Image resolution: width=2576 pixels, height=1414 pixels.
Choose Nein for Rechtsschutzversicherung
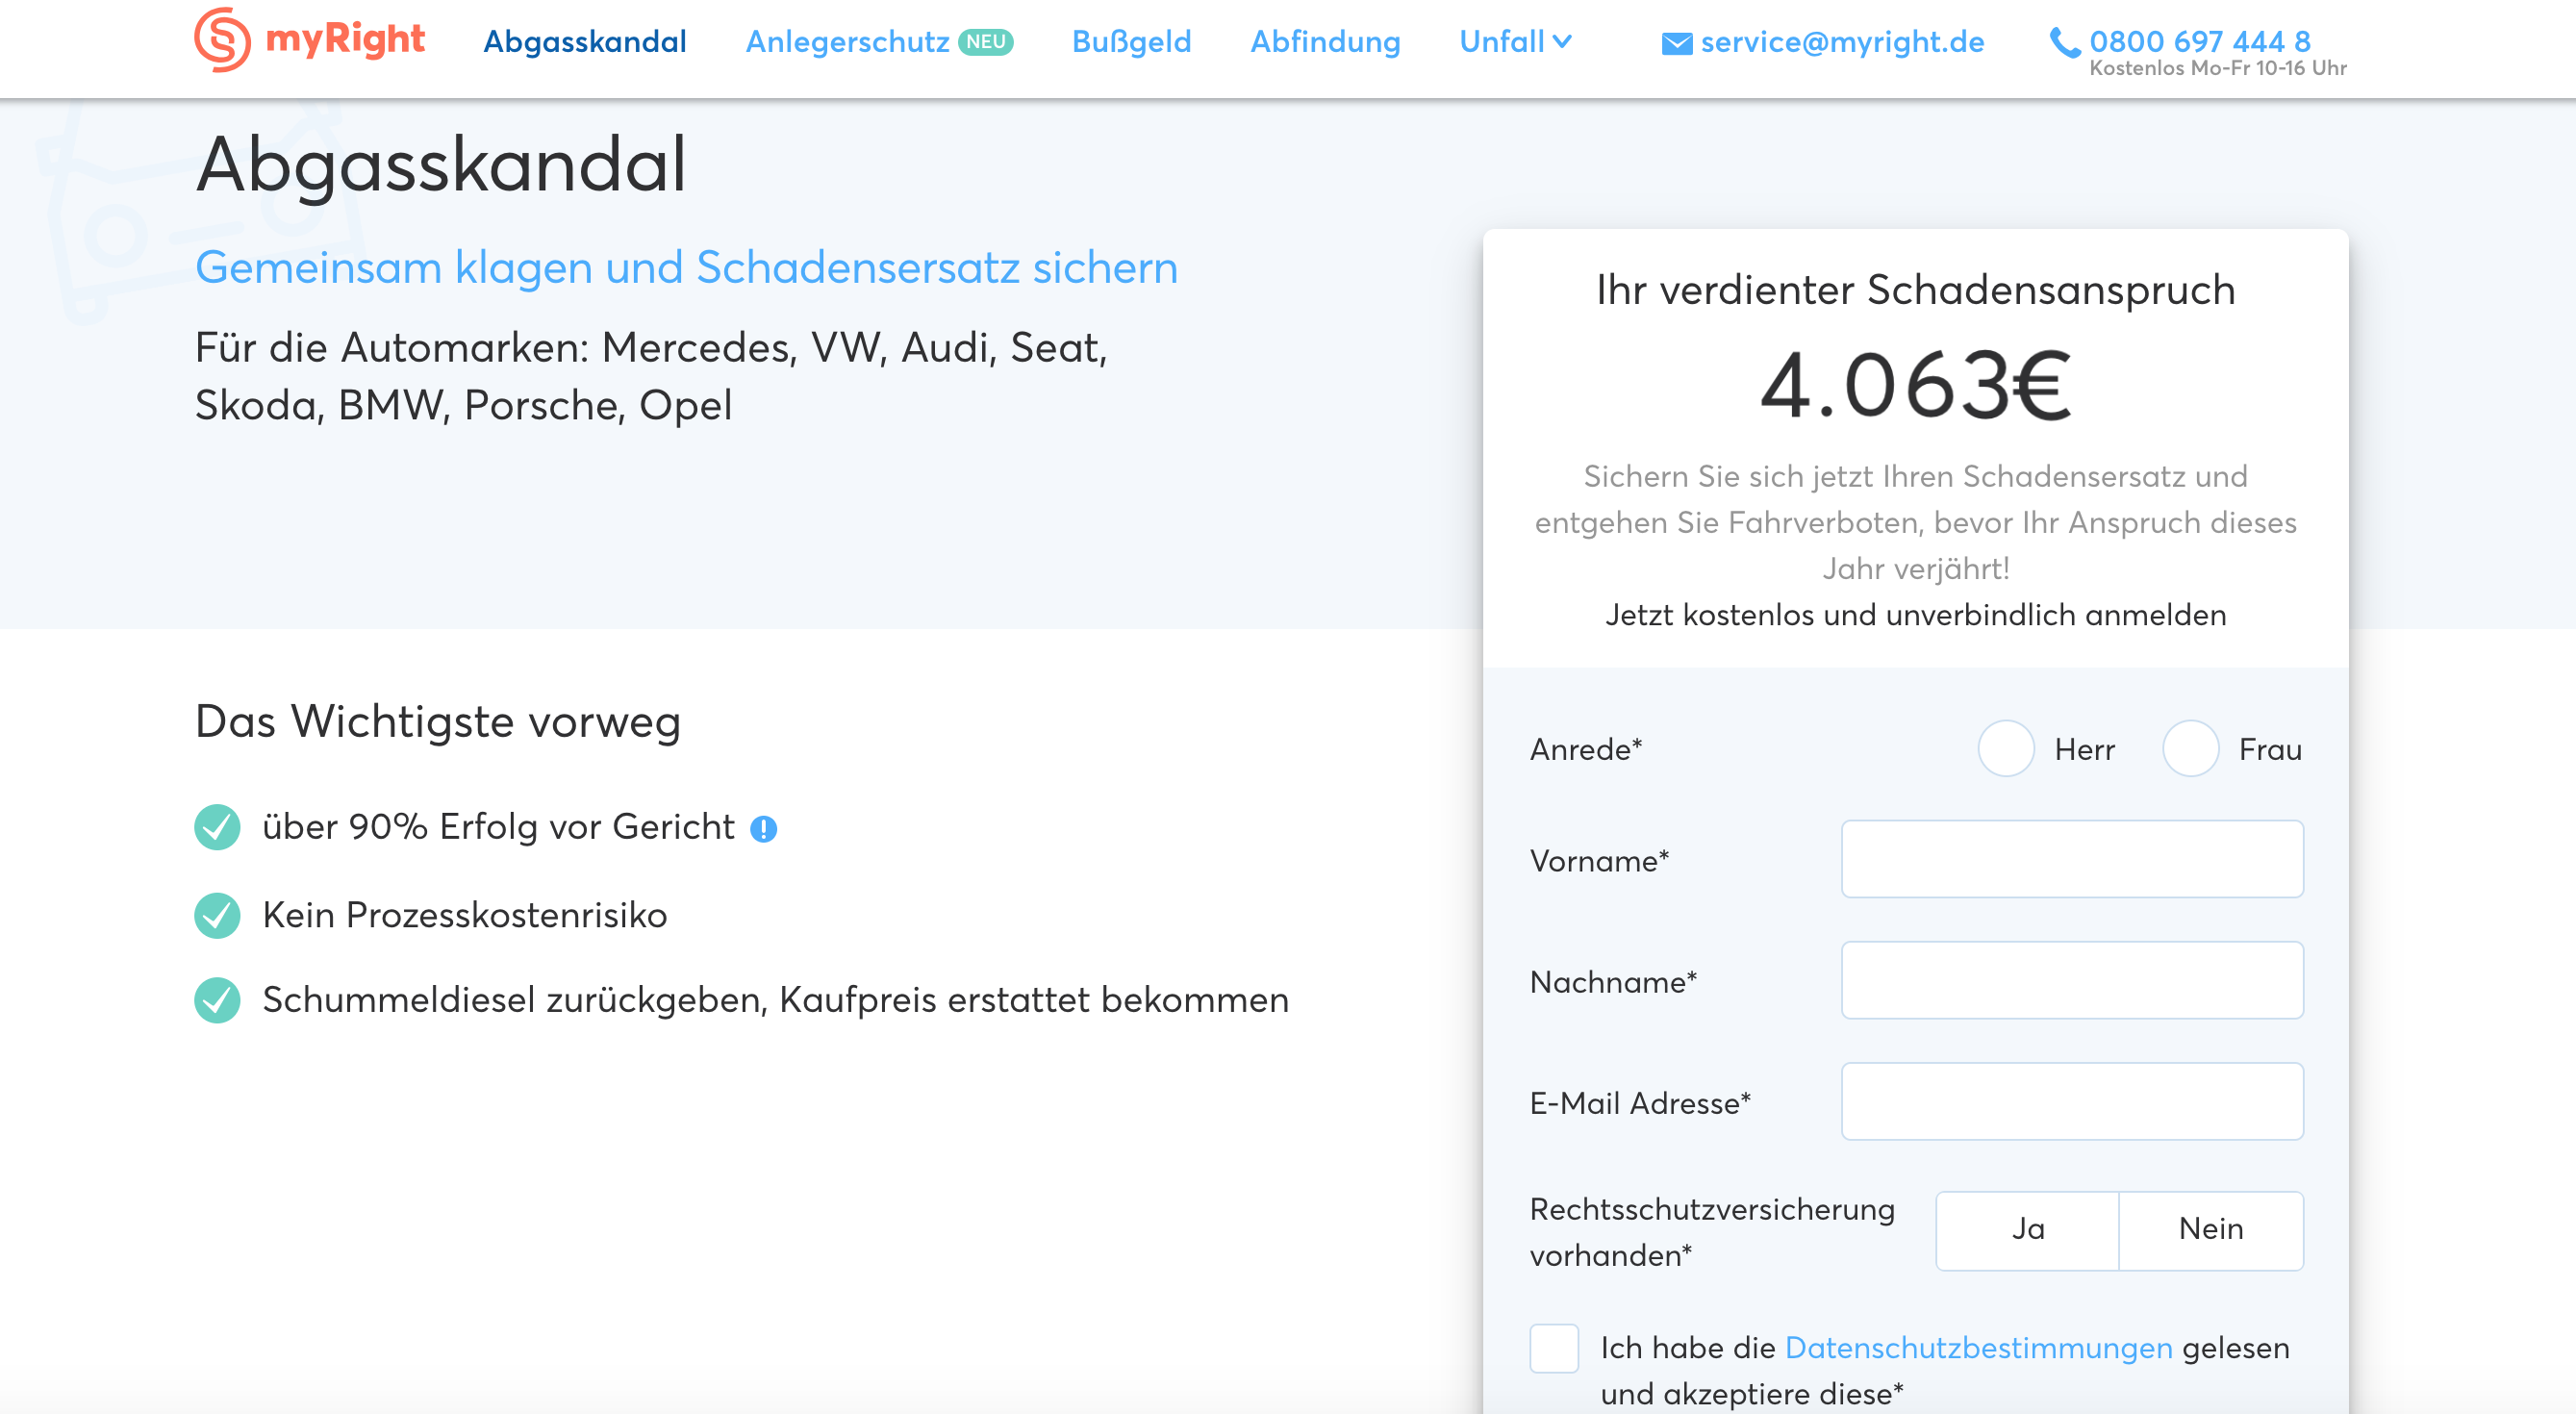2210,1229
